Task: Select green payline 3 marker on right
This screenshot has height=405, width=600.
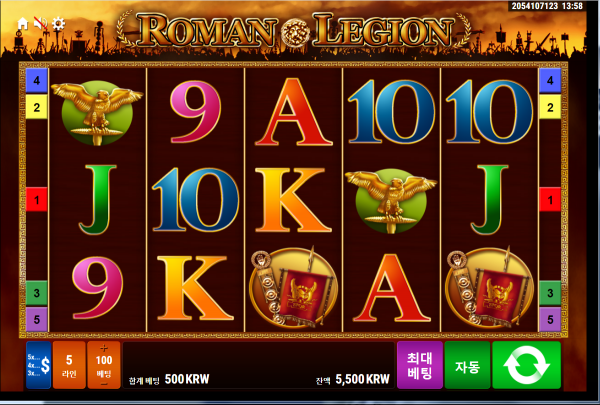Action: [550, 293]
